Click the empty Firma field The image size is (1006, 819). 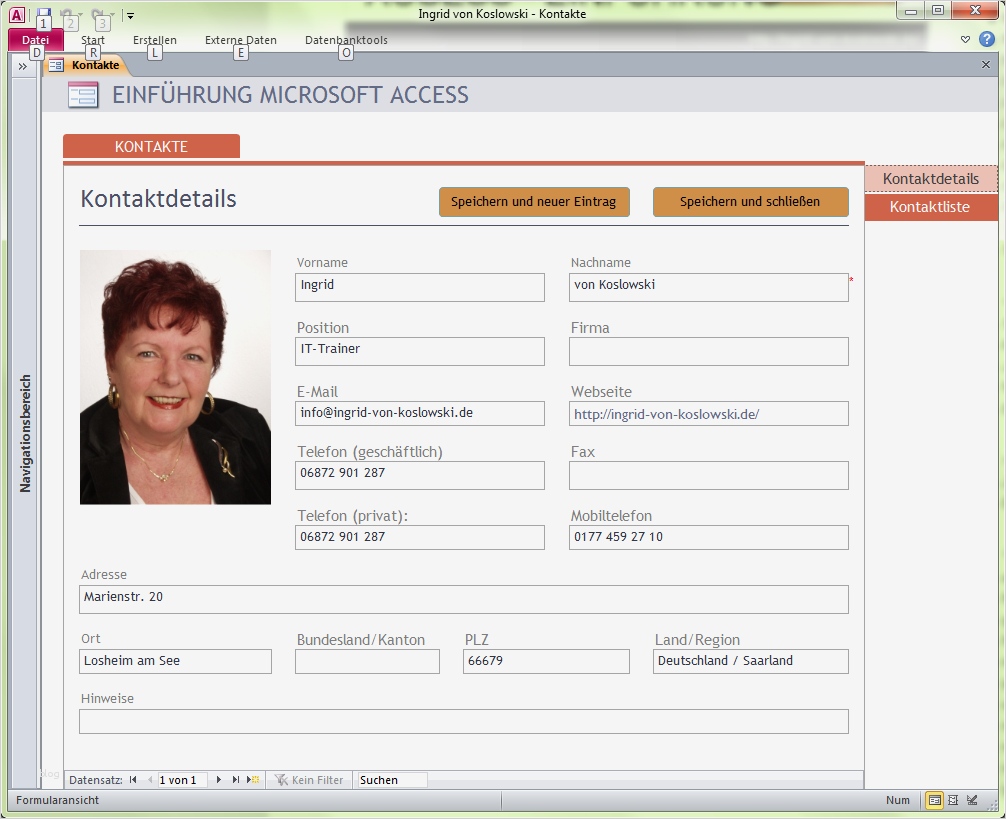(708, 351)
